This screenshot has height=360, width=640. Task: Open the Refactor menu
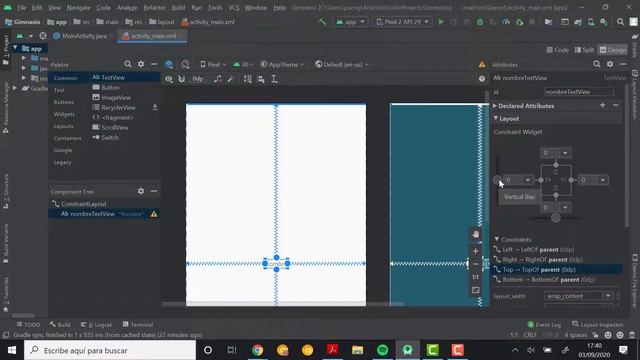(154, 8)
